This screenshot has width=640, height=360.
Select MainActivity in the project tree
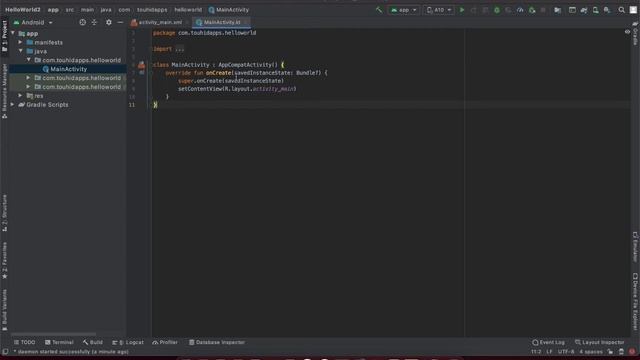68,69
